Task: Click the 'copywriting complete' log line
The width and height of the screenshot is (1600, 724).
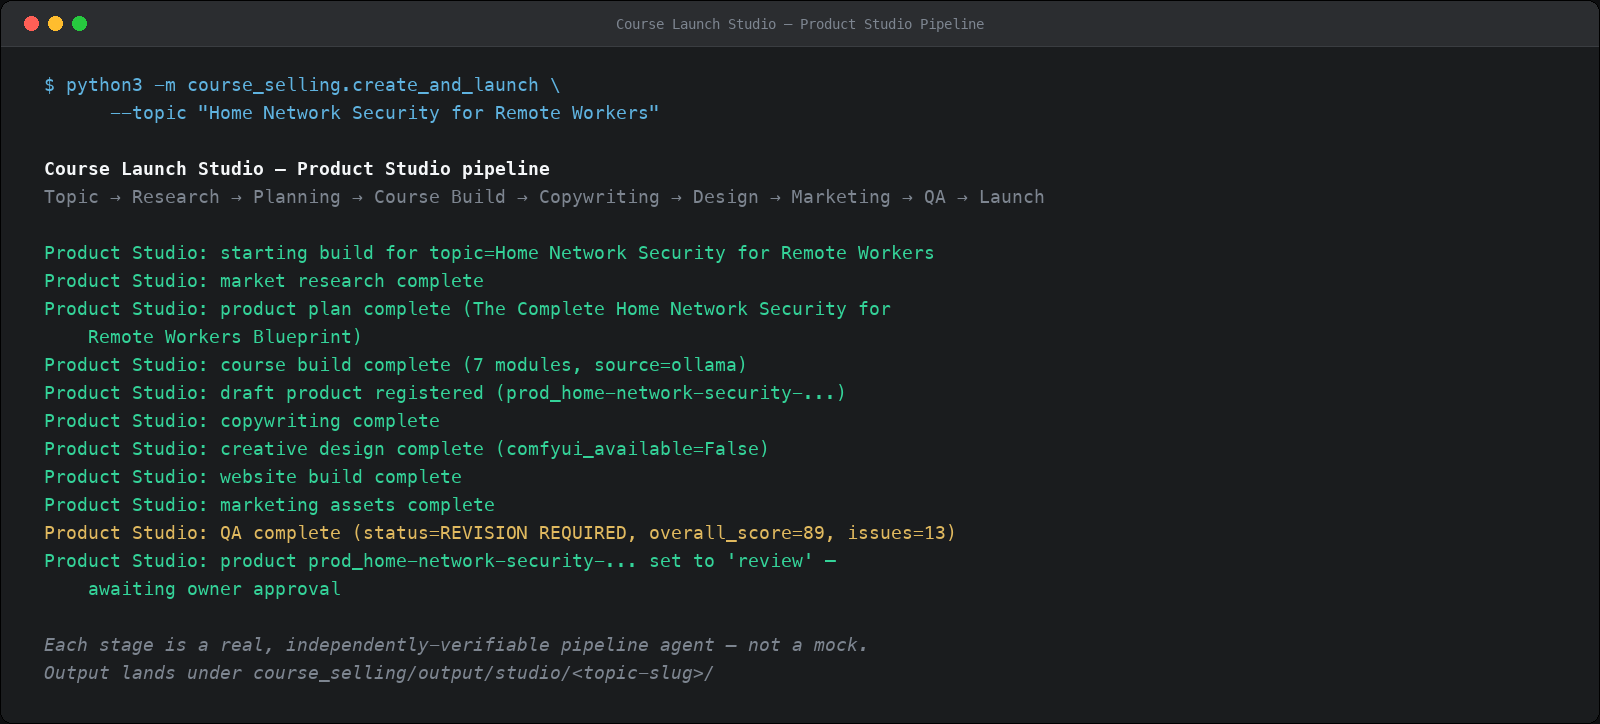Action: click(242, 421)
